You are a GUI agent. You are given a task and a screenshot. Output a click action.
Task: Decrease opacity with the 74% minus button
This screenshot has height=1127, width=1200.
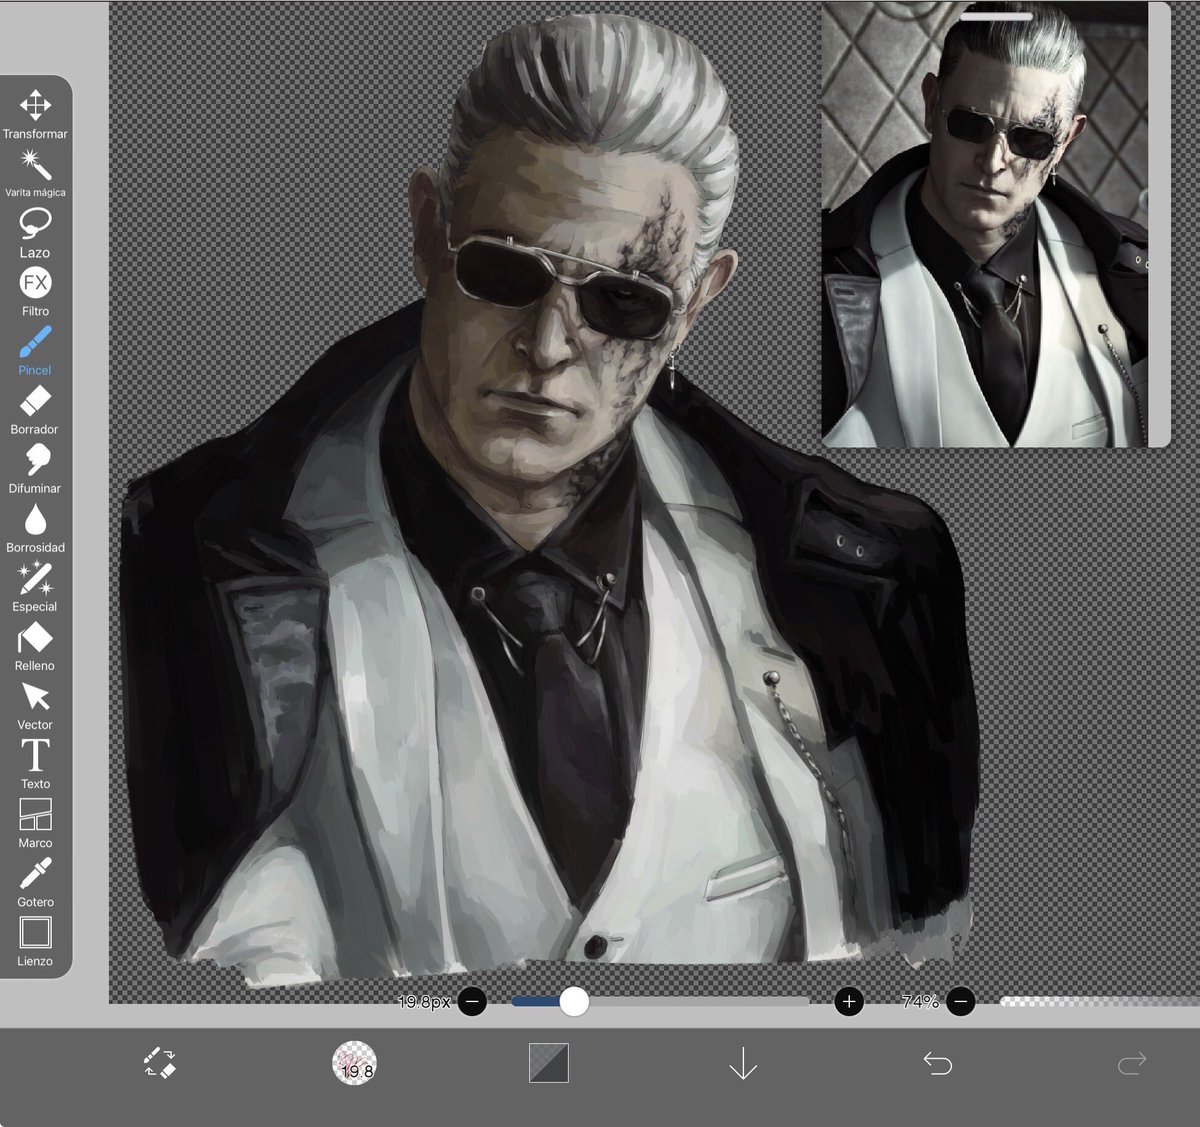[960, 1001]
